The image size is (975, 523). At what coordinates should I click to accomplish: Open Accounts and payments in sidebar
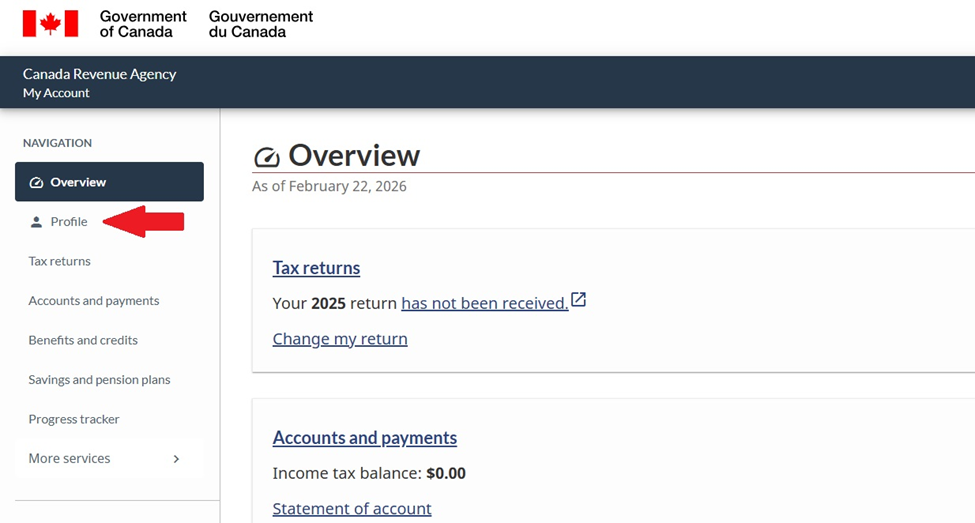click(93, 301)
